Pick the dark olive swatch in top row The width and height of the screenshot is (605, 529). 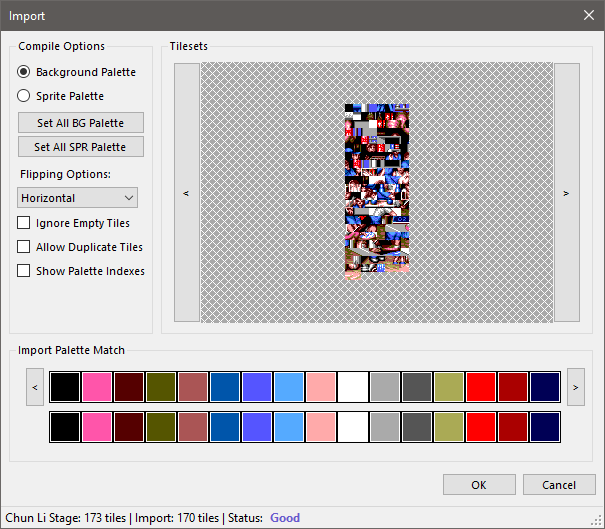[161, 387]
